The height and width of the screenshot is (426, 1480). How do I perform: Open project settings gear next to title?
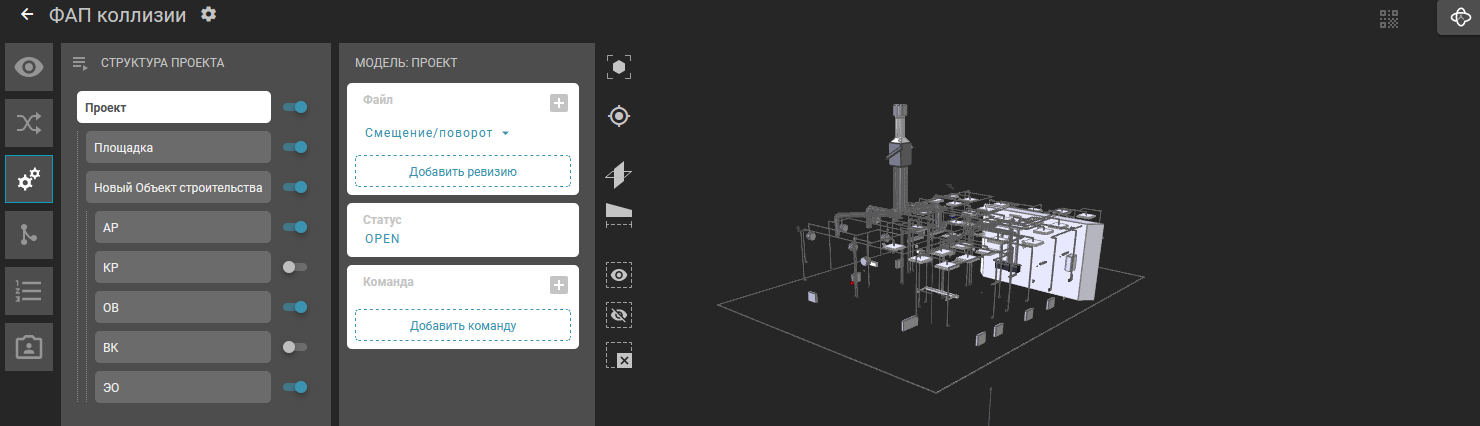point(208,14)
